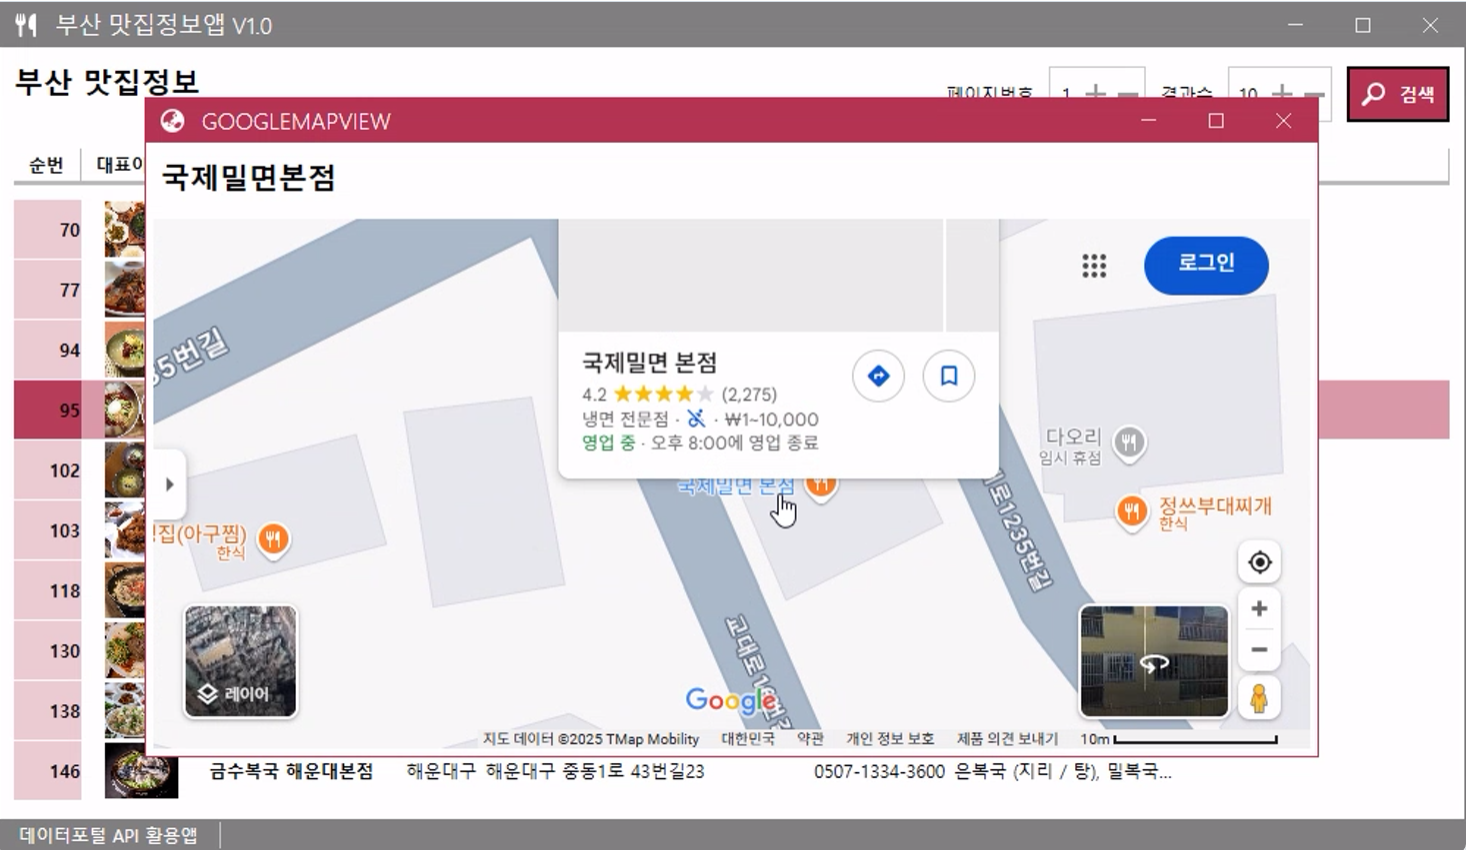Open the 약관 terms link

pyautogui.click(x=810, y=739)
